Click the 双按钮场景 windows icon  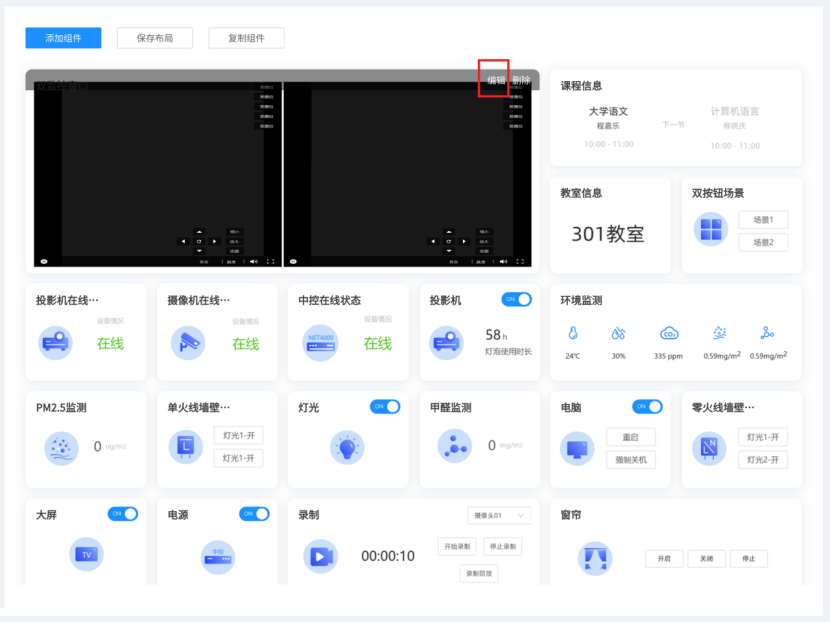point(711,230)
